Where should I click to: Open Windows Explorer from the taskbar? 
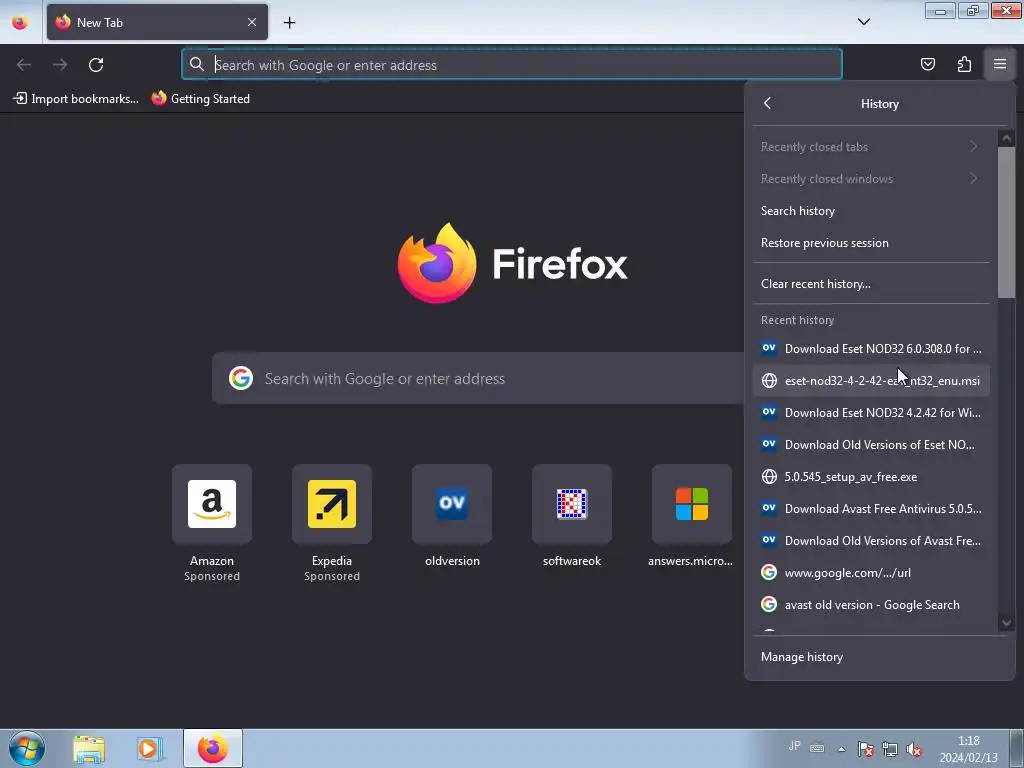[x=89, y=749]
